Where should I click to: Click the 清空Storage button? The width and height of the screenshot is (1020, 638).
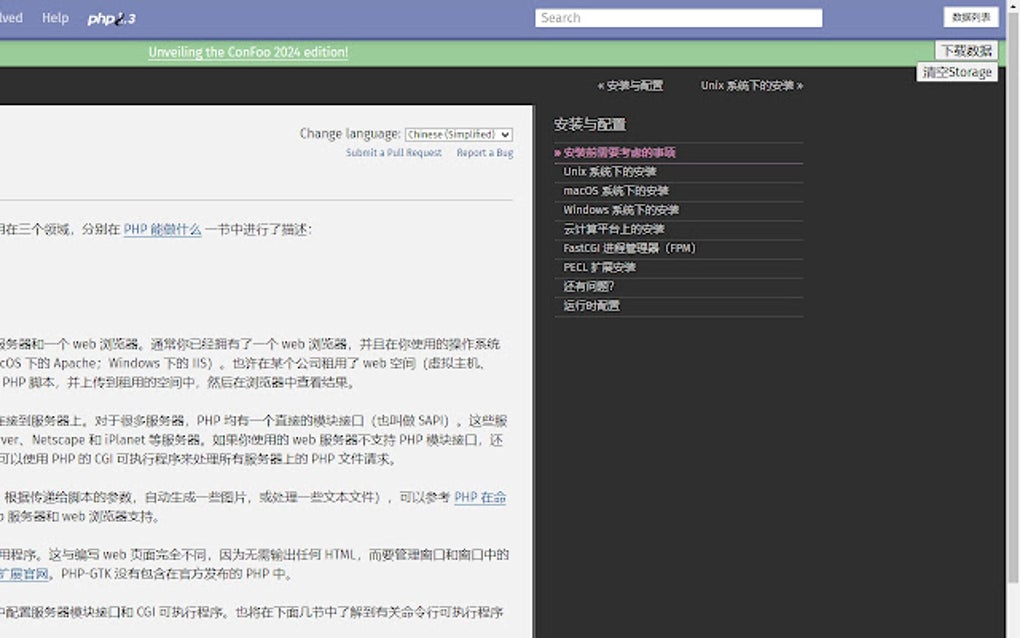(957, 71)
